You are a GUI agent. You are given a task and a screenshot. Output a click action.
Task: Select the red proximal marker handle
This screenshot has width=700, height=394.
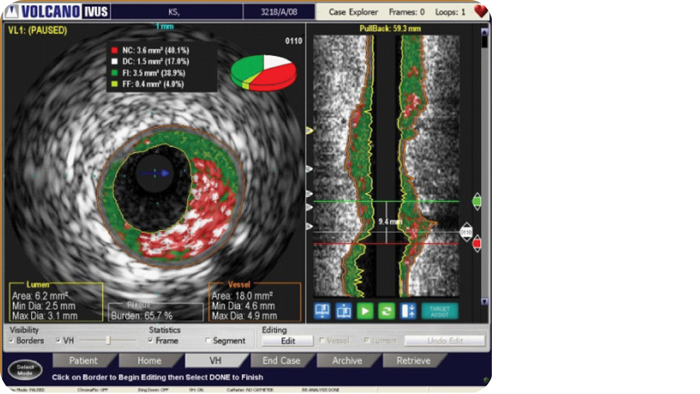tap(477, 244)
